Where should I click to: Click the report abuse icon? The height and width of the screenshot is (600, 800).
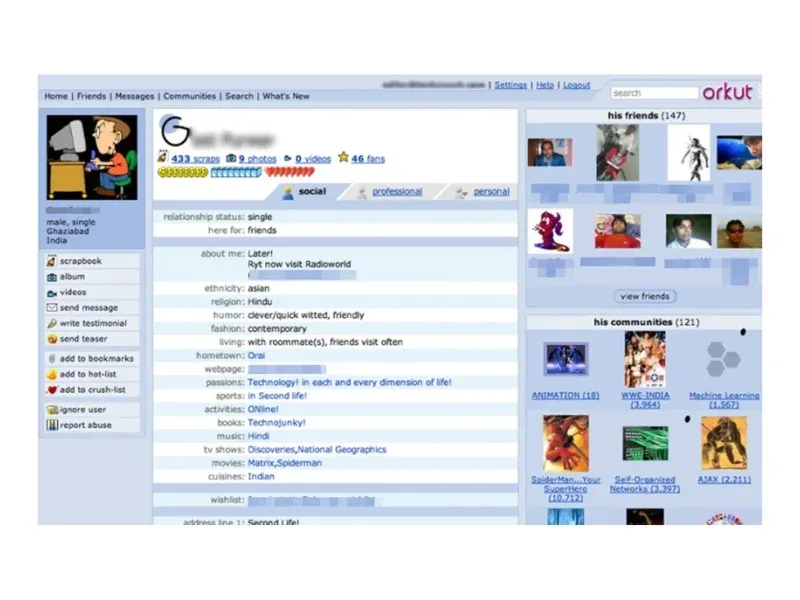click(x=52, y=425)
